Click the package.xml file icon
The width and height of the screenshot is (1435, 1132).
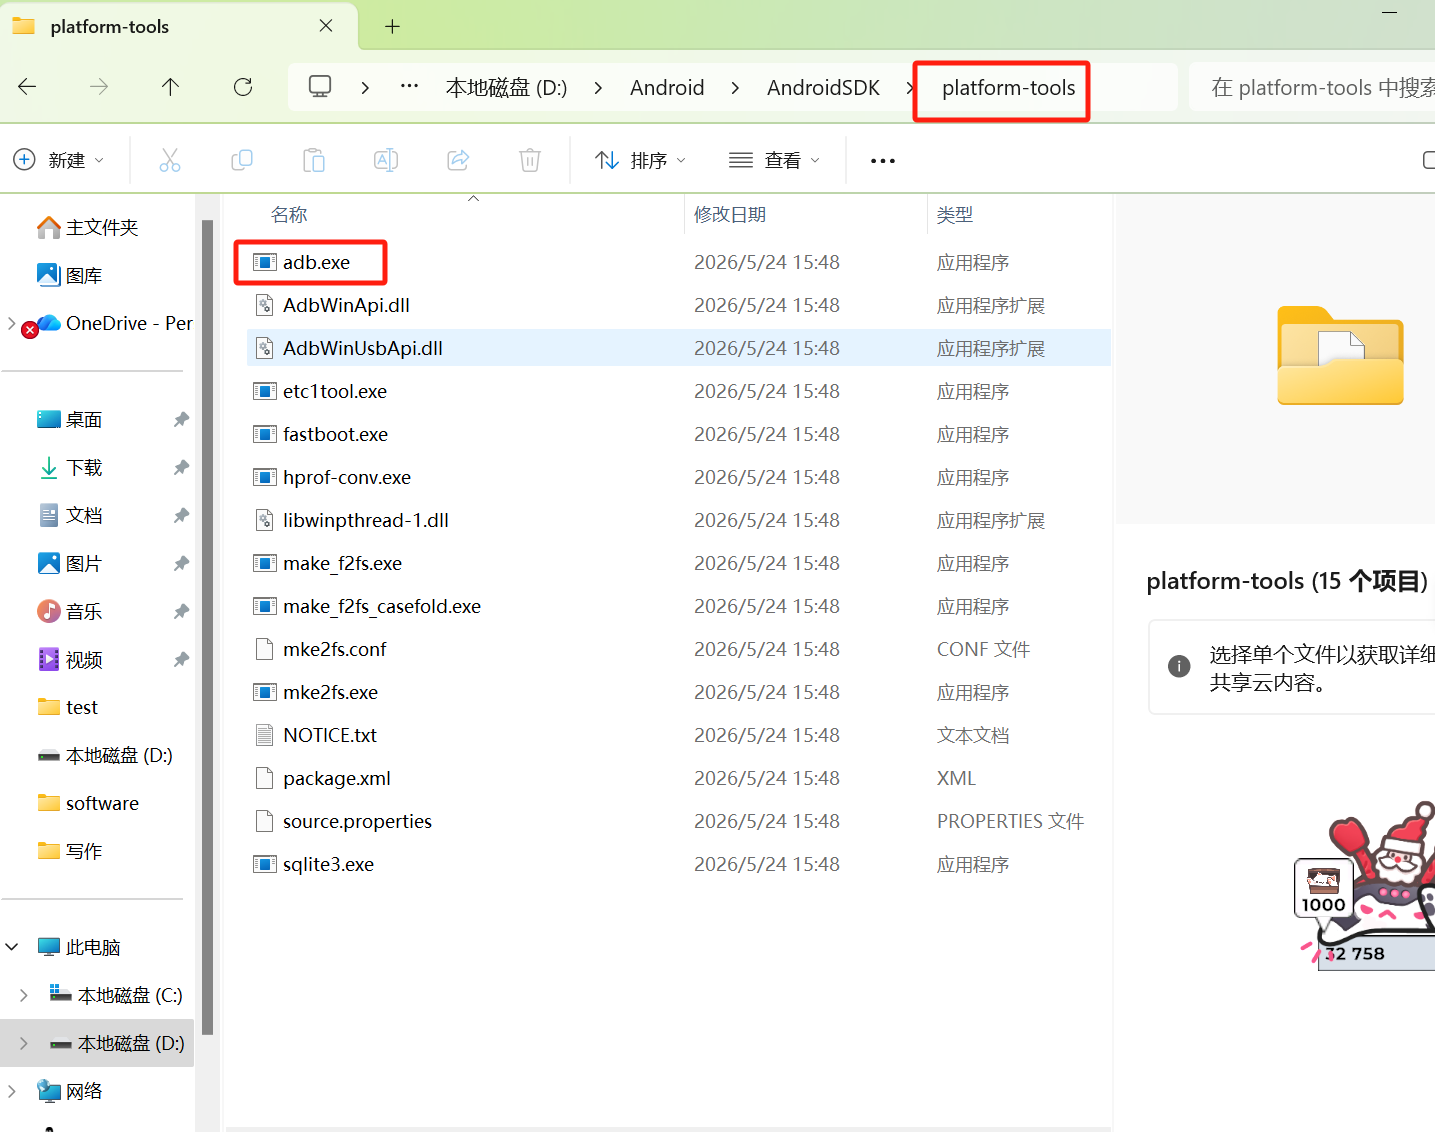[264, 778]
